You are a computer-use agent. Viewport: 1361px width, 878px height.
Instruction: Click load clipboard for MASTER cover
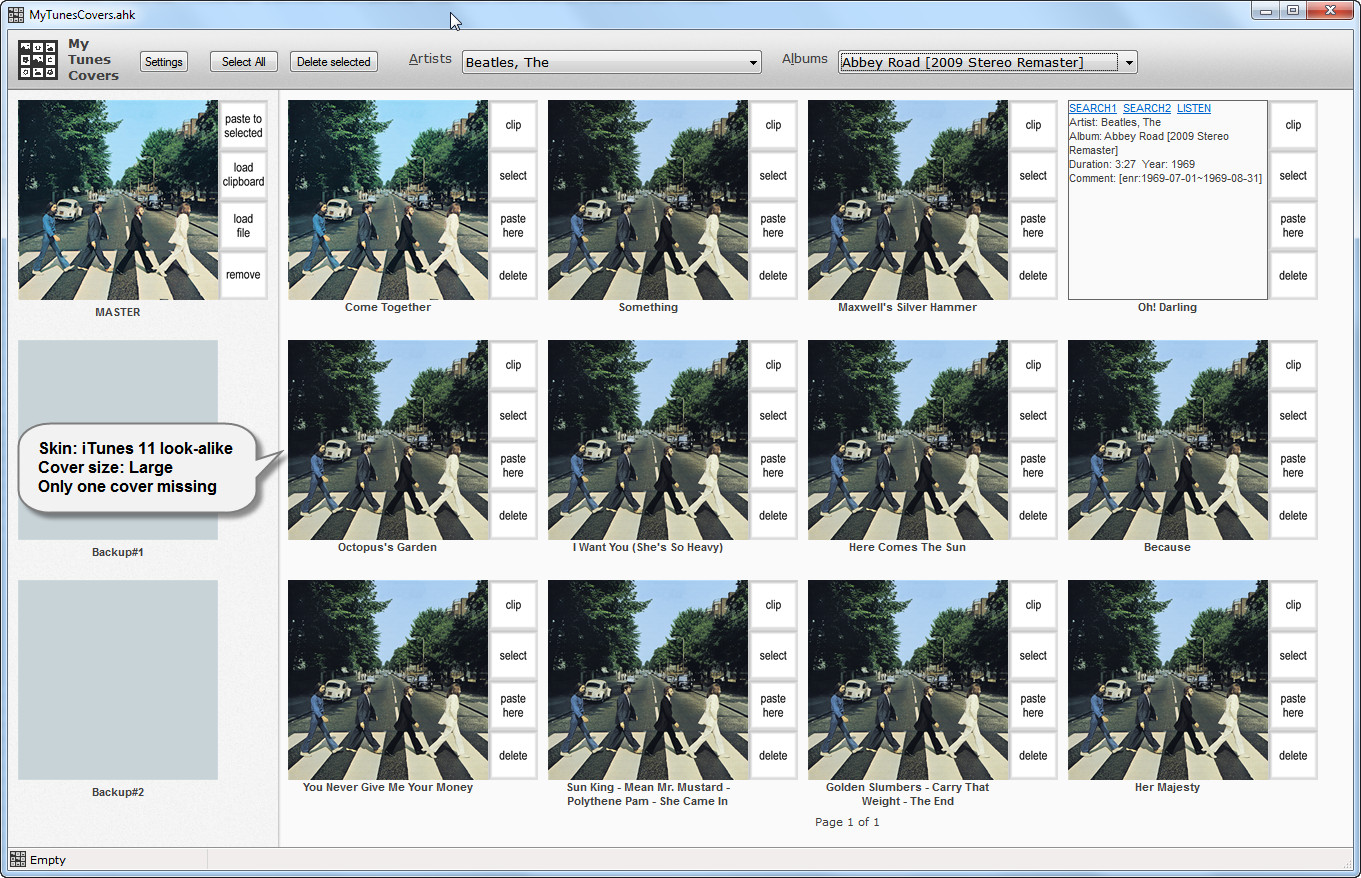[x=243, y=175]
